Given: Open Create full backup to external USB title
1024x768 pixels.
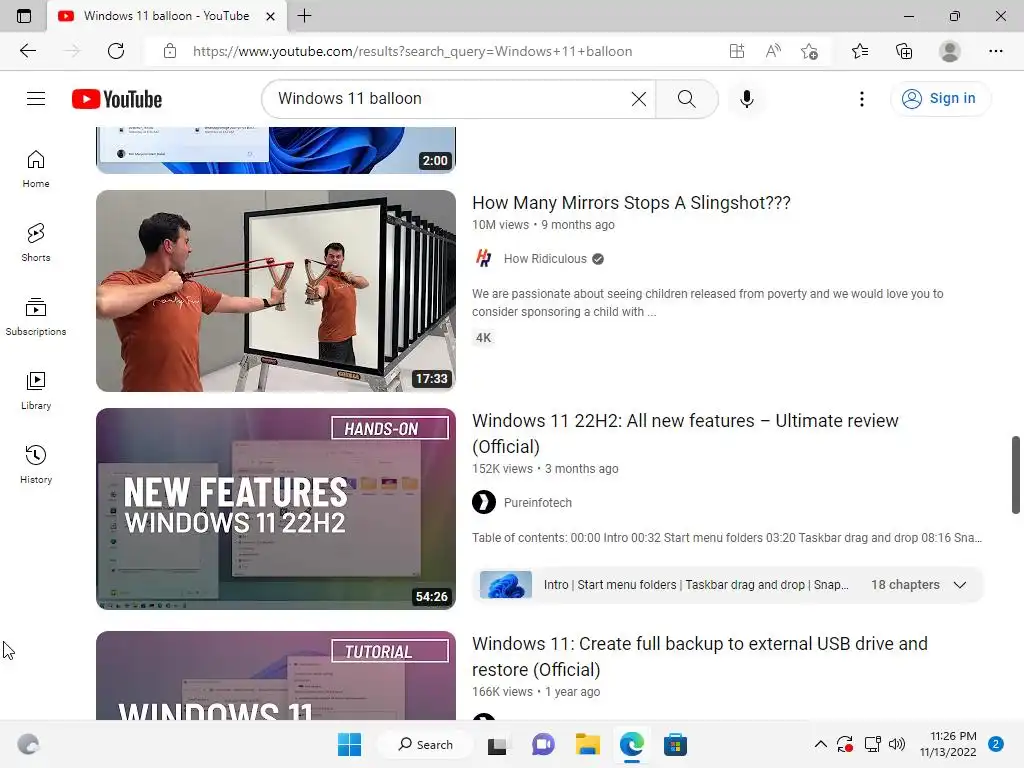Looking at the screenshot, I should [x=699, y=656].
